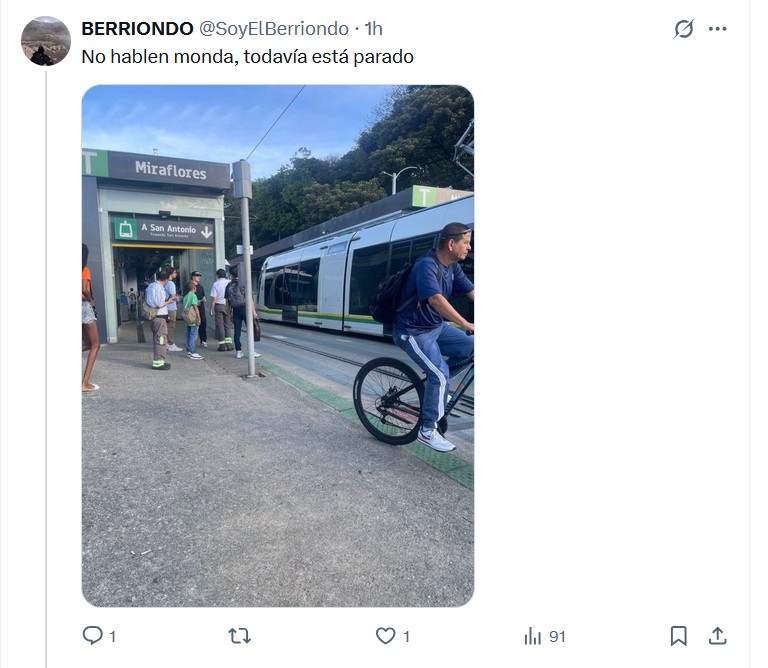Viewport: 768px width, 668px height.
Task: Click the 1h timestamp
Action: 373,28
